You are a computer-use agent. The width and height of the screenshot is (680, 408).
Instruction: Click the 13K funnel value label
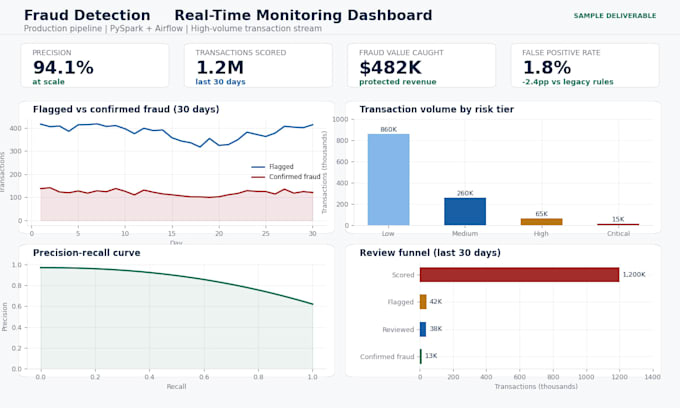coord(431,356)
